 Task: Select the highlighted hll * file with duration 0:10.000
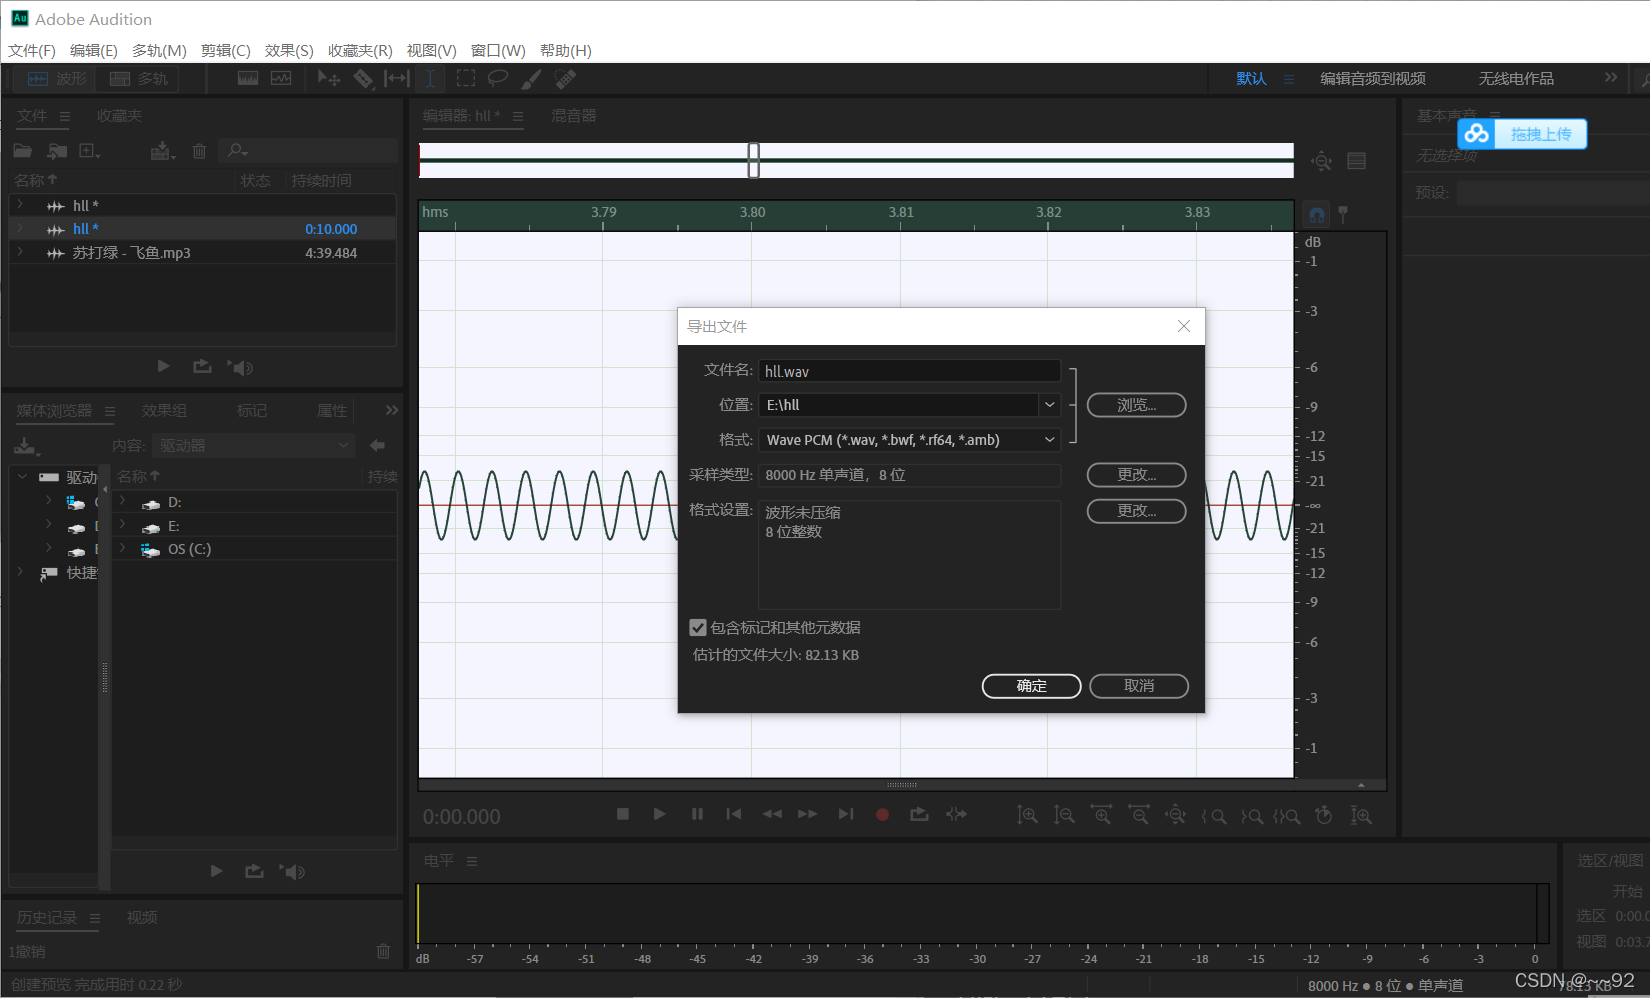203,229
